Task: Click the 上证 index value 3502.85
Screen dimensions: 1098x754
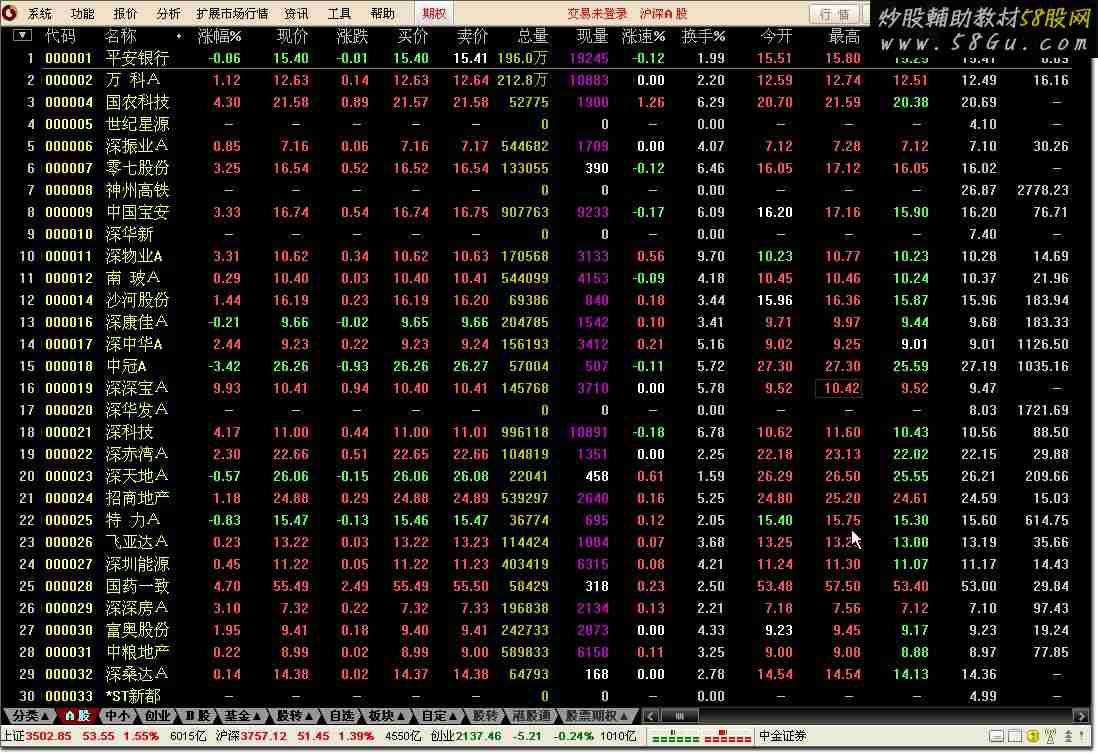Action: click(48, 736)
